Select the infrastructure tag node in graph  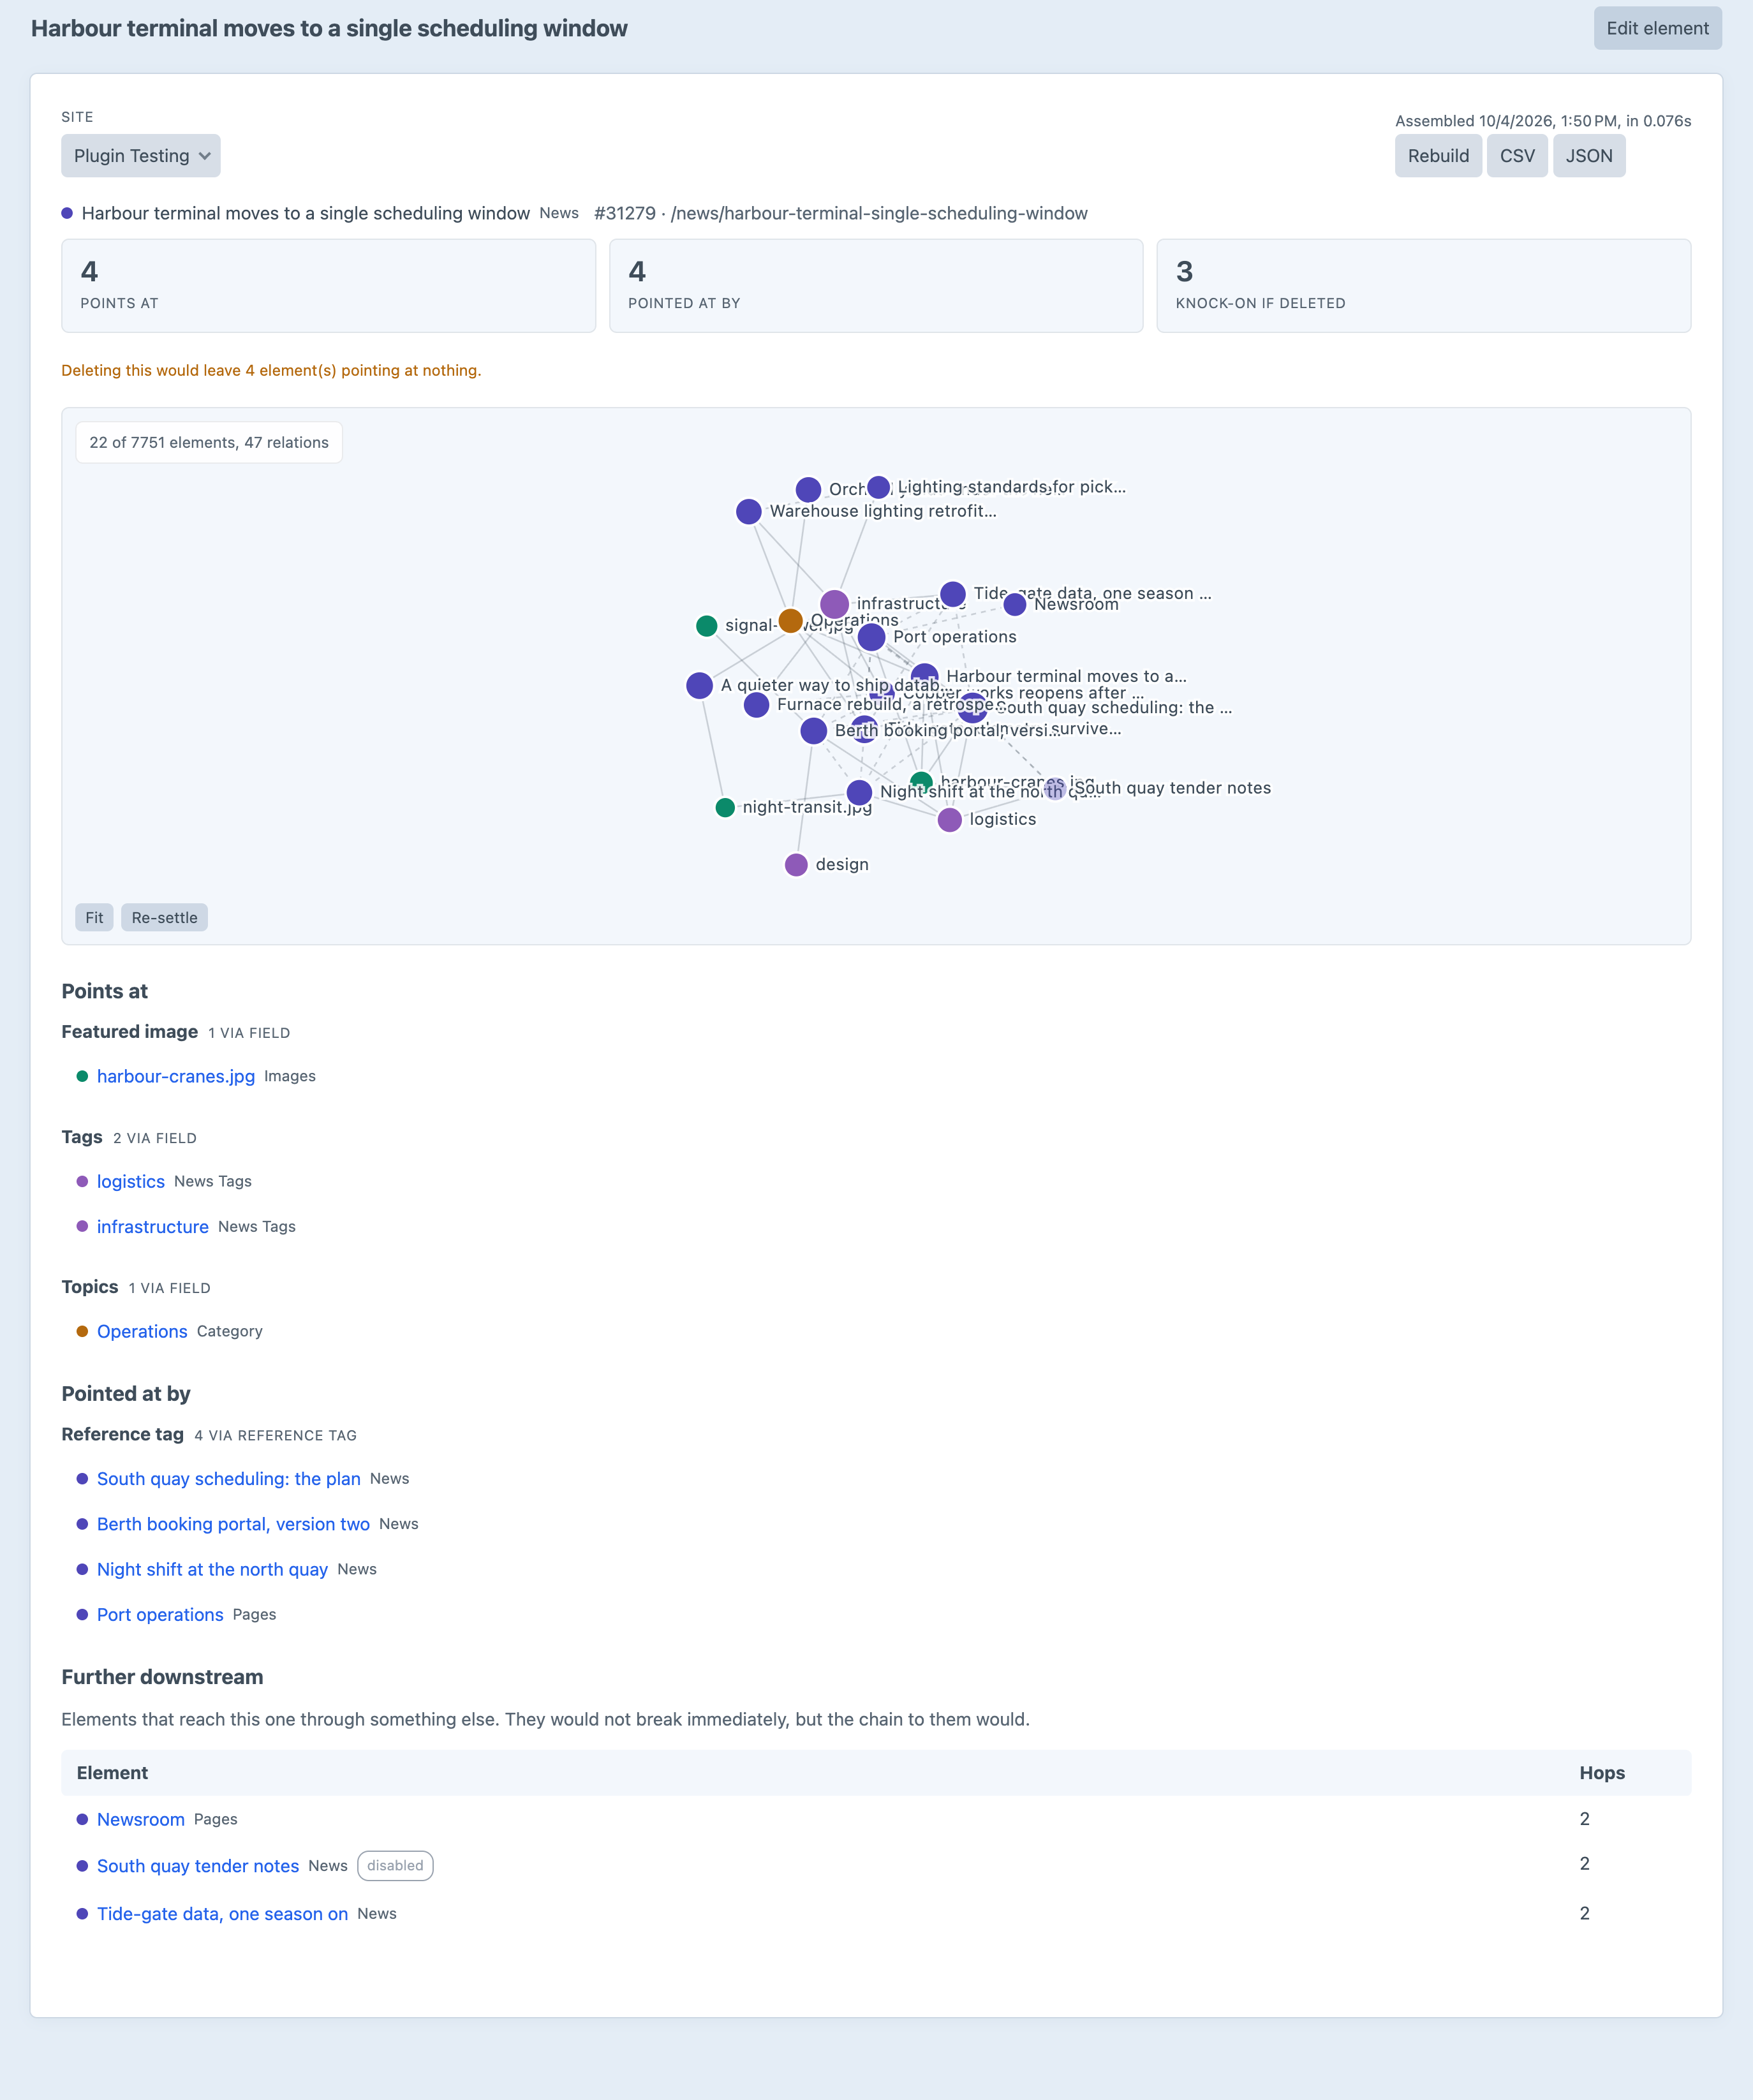click(x=835, y=604)
